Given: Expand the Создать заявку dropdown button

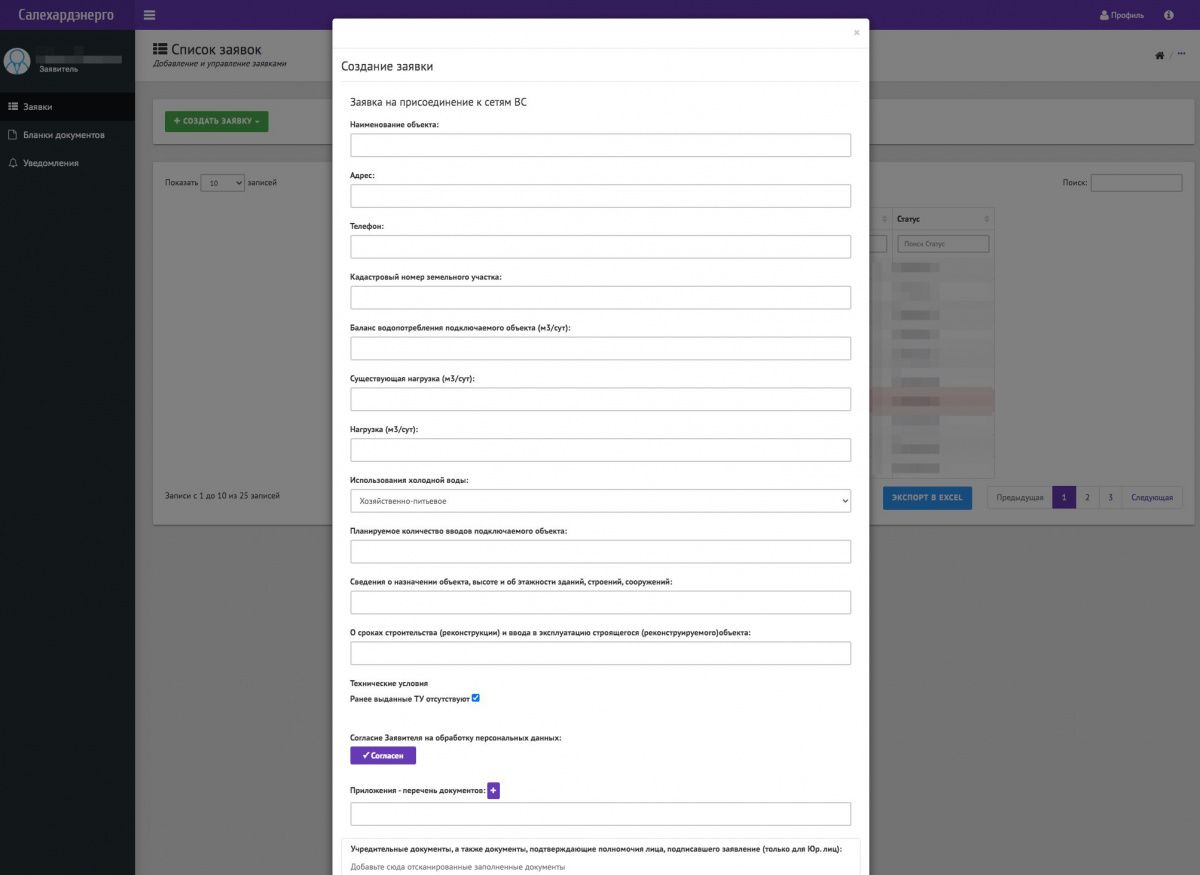Looking at the screenshot, I should point(216,121).
